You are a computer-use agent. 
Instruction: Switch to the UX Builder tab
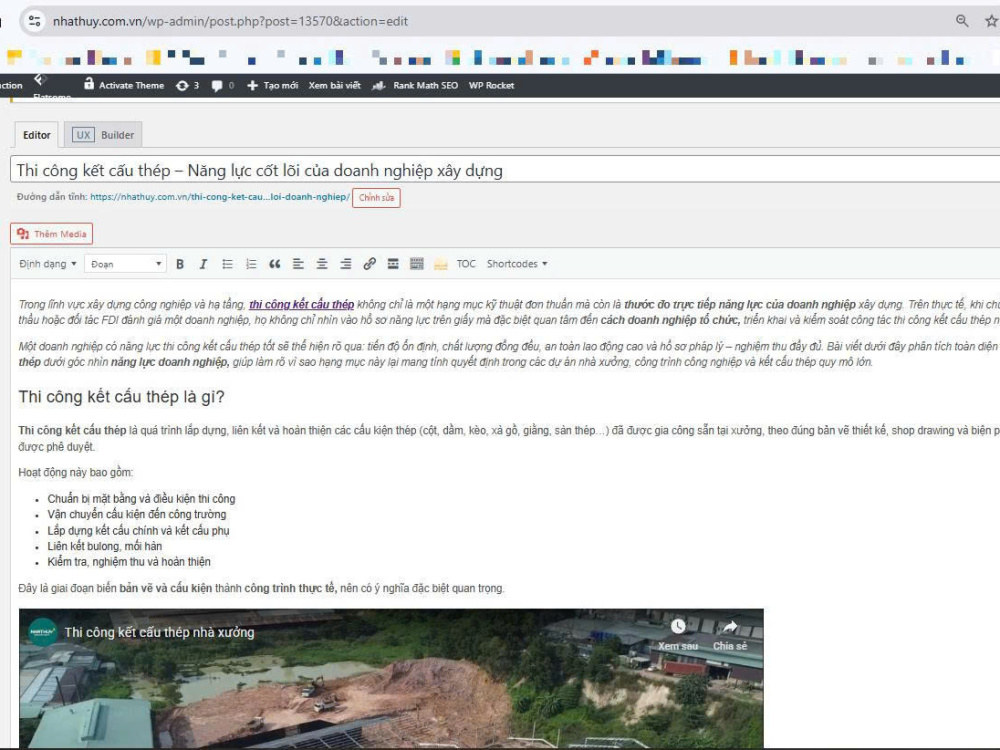(103, 135)
